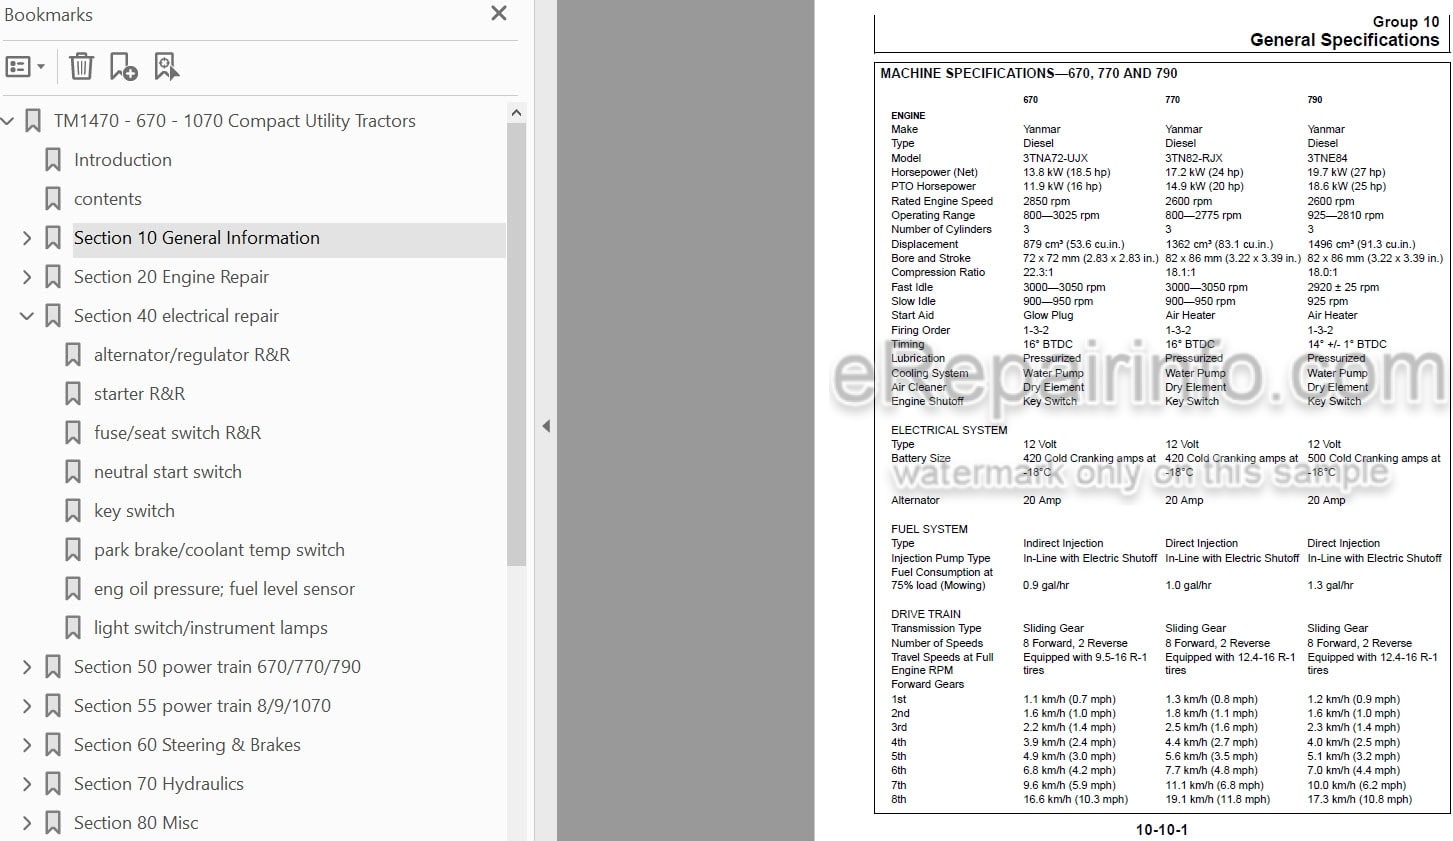
Task: Go to light switch/instrument lamps bookmark
Action: click(211, 628)
